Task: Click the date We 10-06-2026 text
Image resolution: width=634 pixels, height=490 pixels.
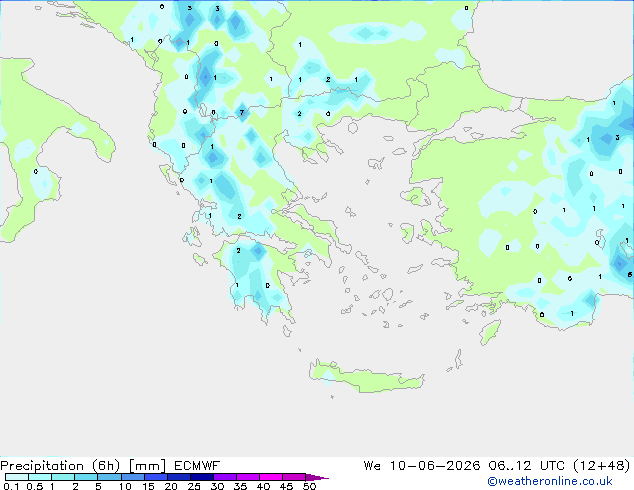Action: tap(422, 466)
